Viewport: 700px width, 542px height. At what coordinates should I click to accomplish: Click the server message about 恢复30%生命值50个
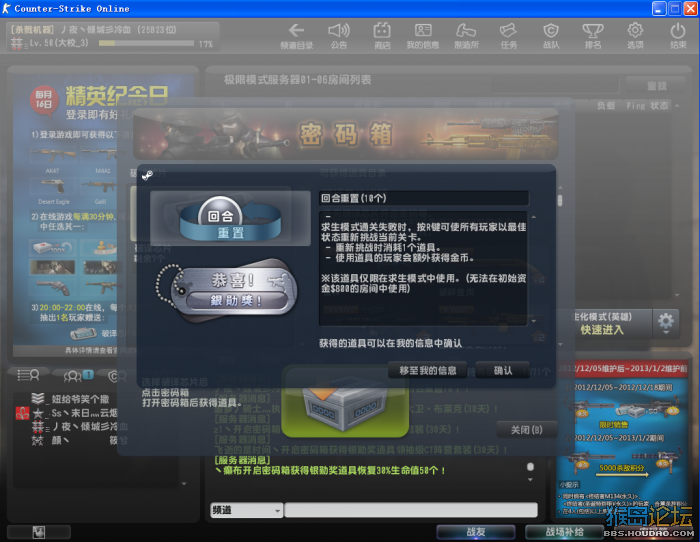[x=330, y=470]
